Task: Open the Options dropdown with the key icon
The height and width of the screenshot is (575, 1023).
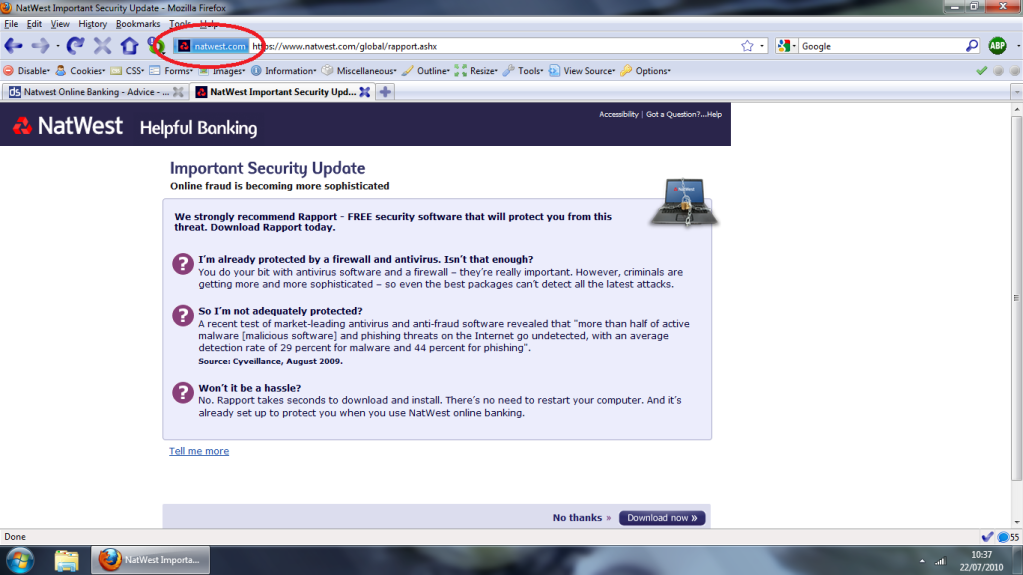Action: click(645, 70)
